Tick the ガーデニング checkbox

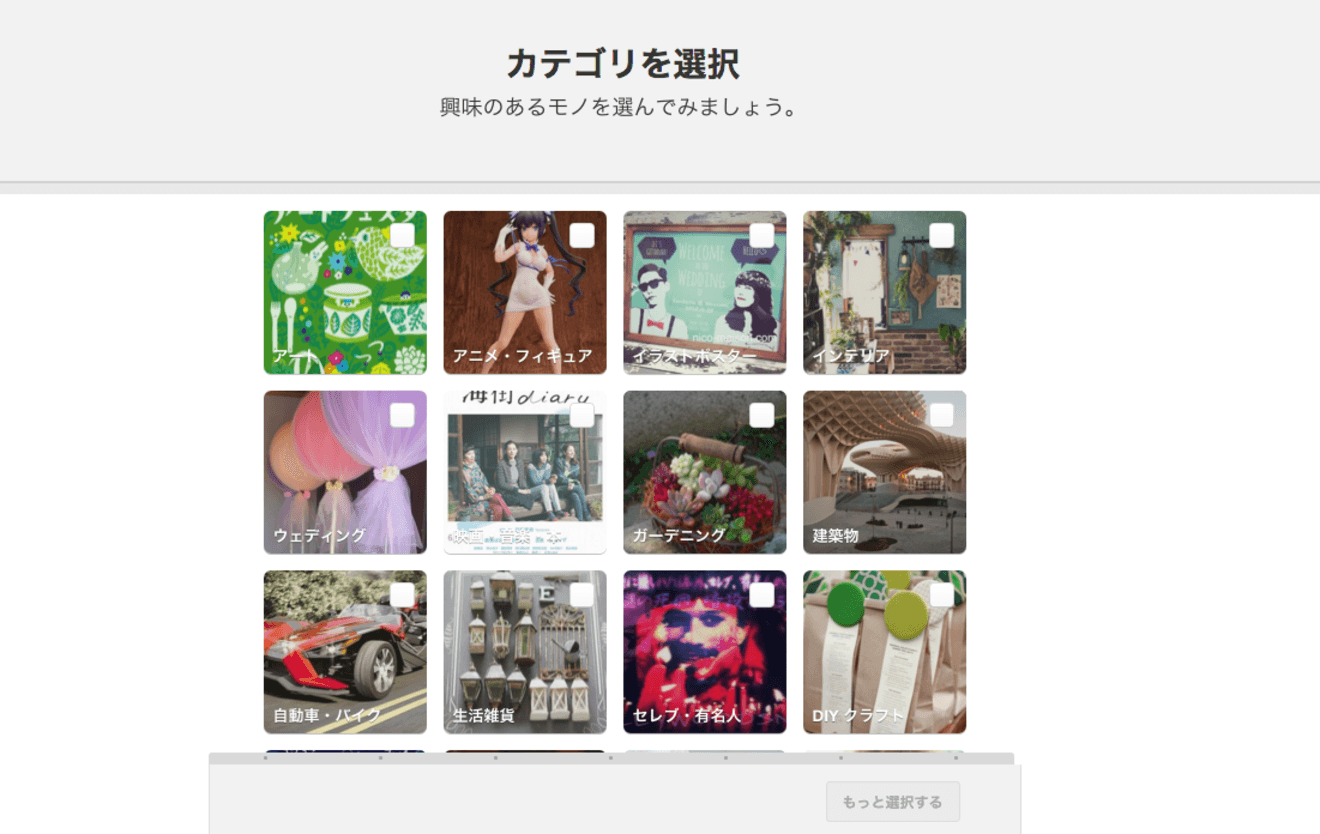(x=762, y=415)
